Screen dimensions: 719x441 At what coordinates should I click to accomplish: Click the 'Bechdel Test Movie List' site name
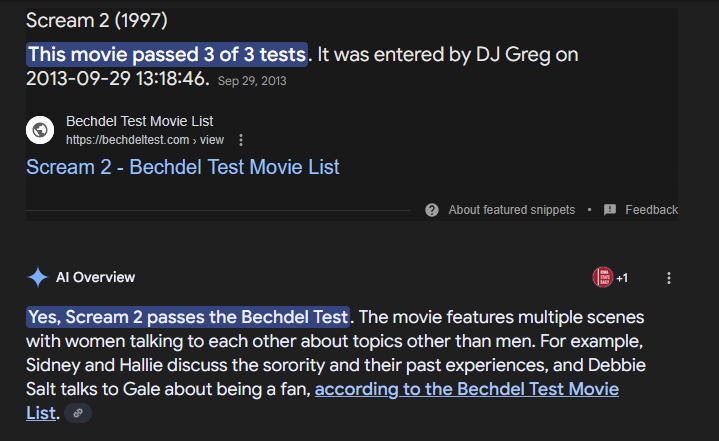point(139,121)
